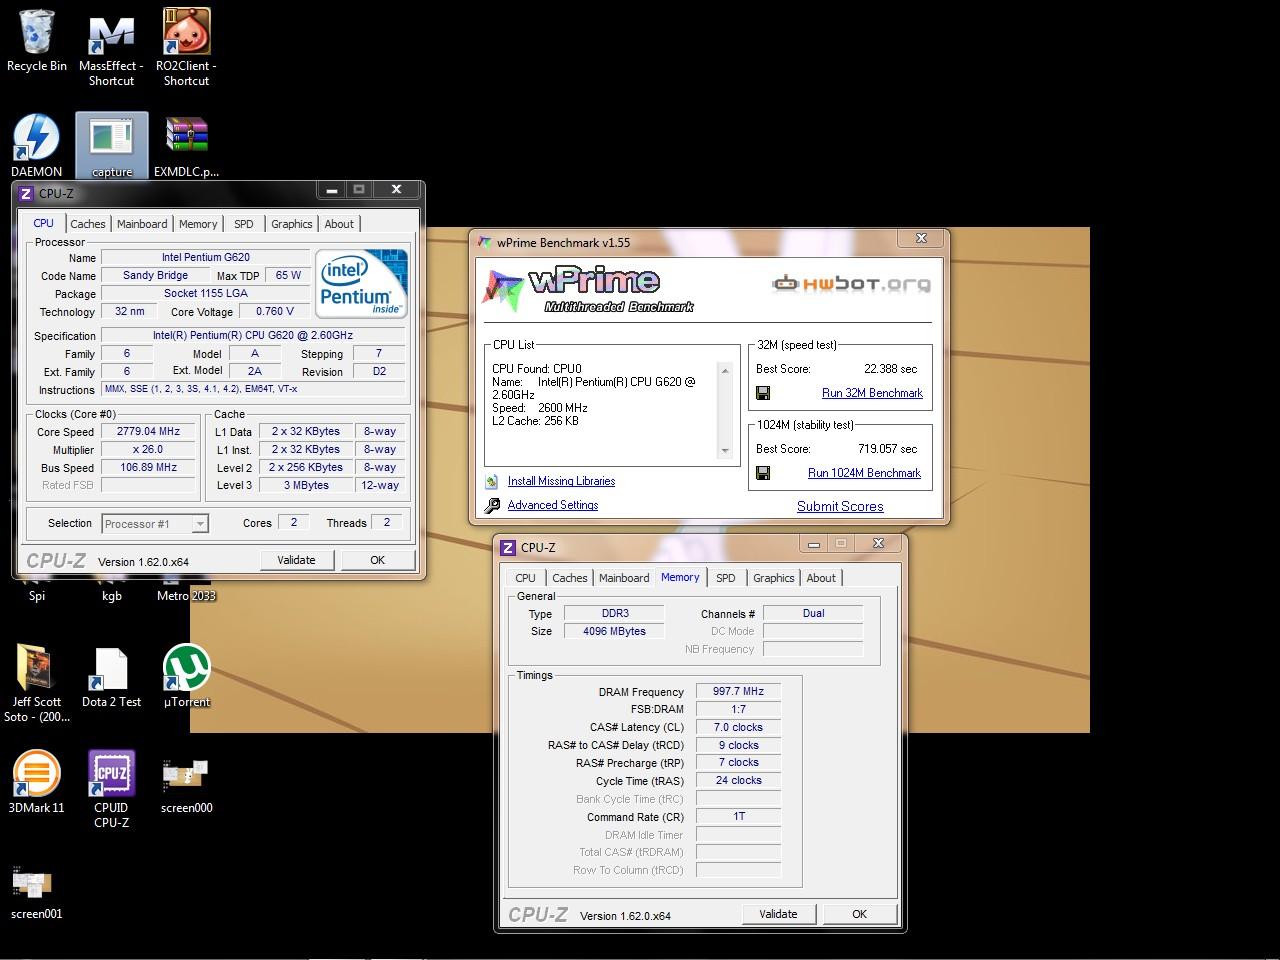The image size is (1280, 960).
Task: Open SPD tab in the lower CPU-Z window
Action: 726,578
